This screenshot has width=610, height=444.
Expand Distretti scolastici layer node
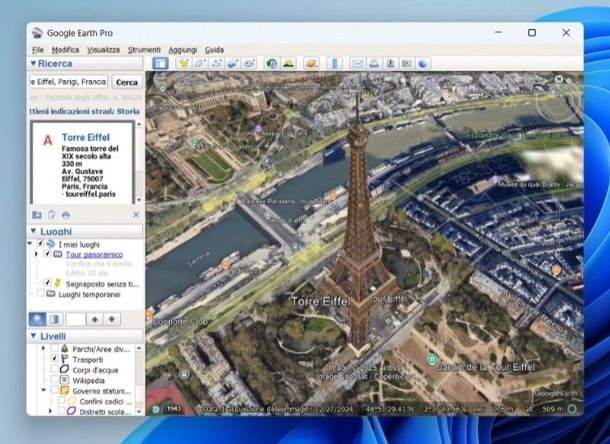pos(50,411)
